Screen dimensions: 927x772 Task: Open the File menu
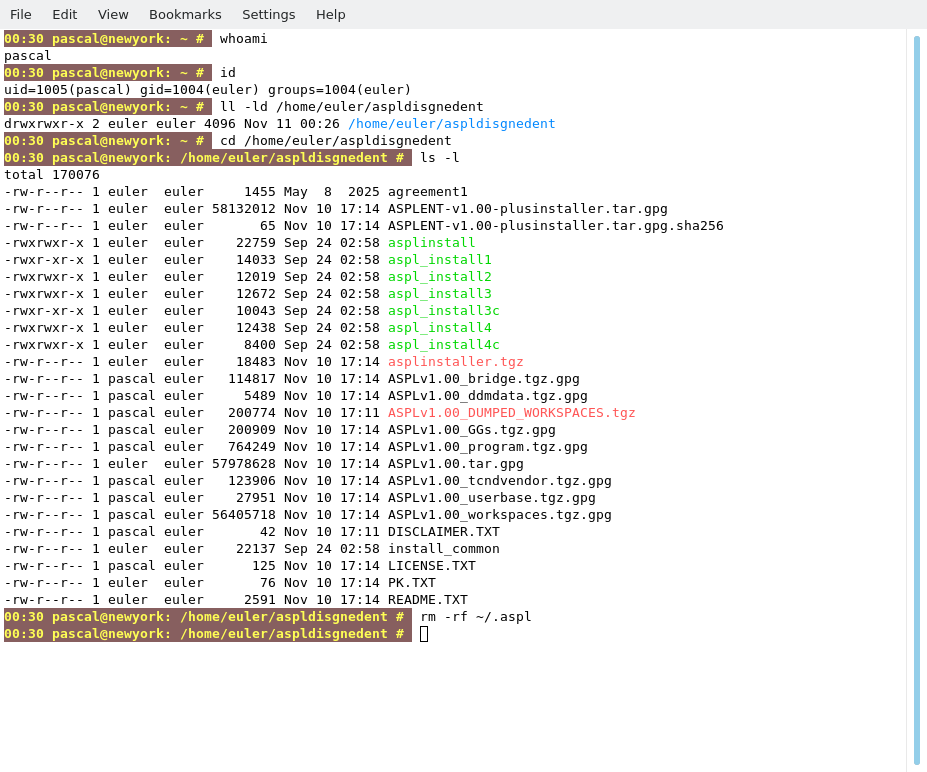21,14
